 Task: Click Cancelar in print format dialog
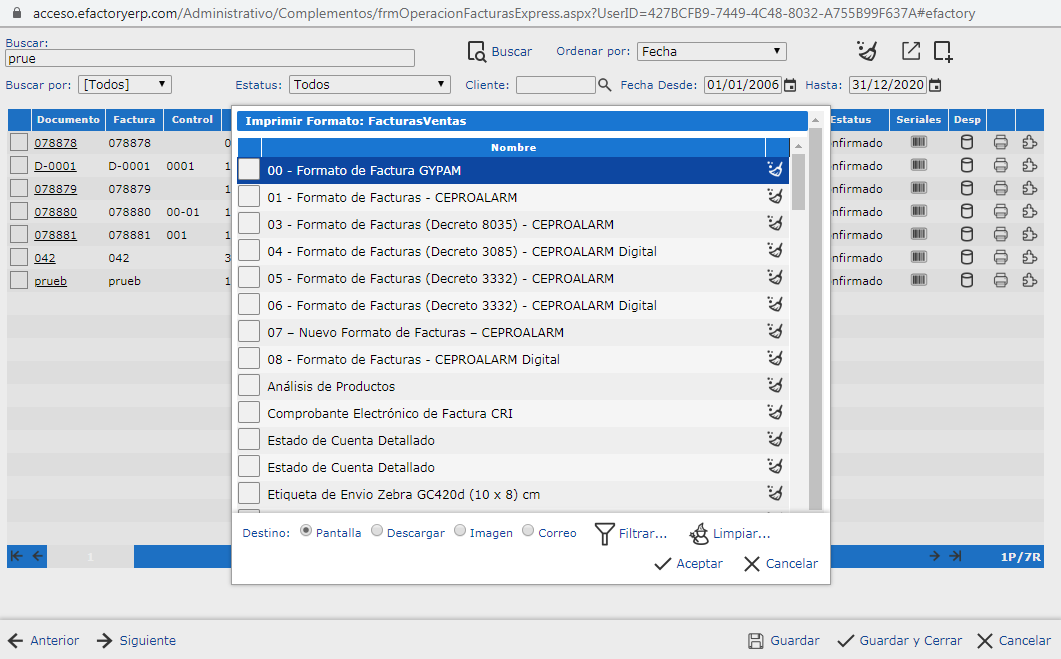781,564
